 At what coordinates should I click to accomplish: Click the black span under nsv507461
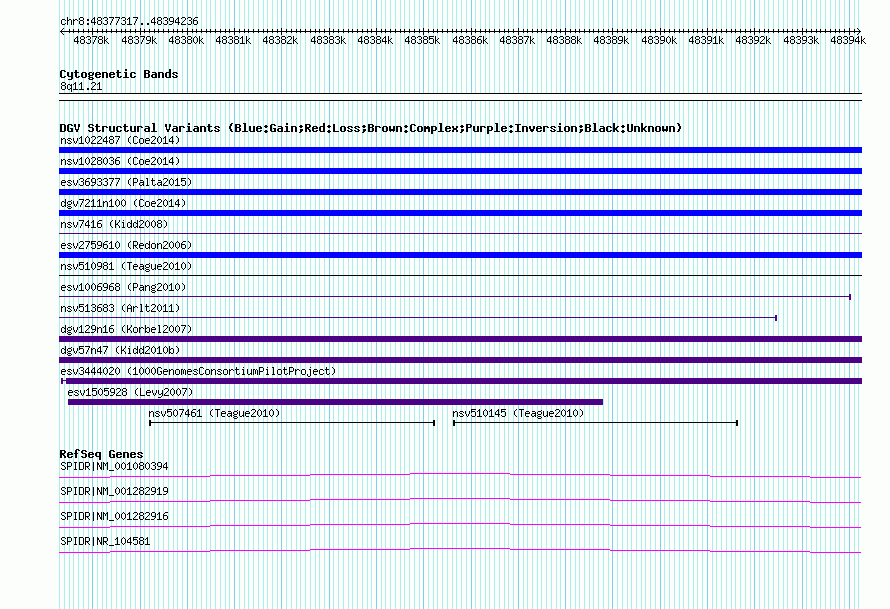292,423
